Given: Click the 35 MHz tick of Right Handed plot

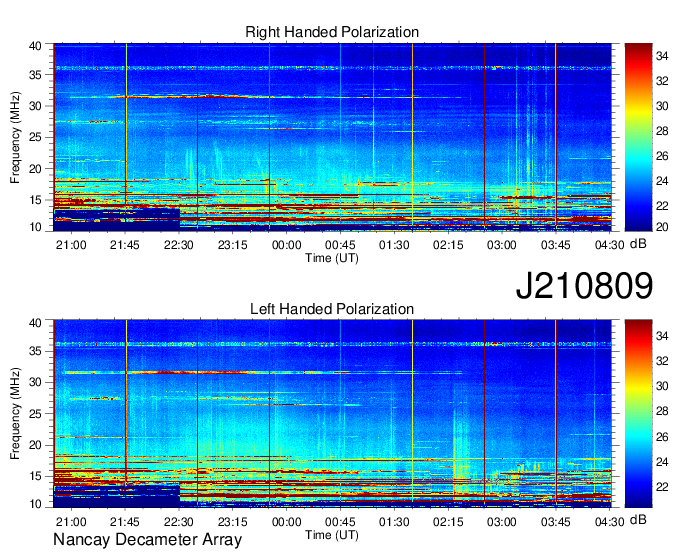Looking at the screenshot, I should tap(35, 75).
